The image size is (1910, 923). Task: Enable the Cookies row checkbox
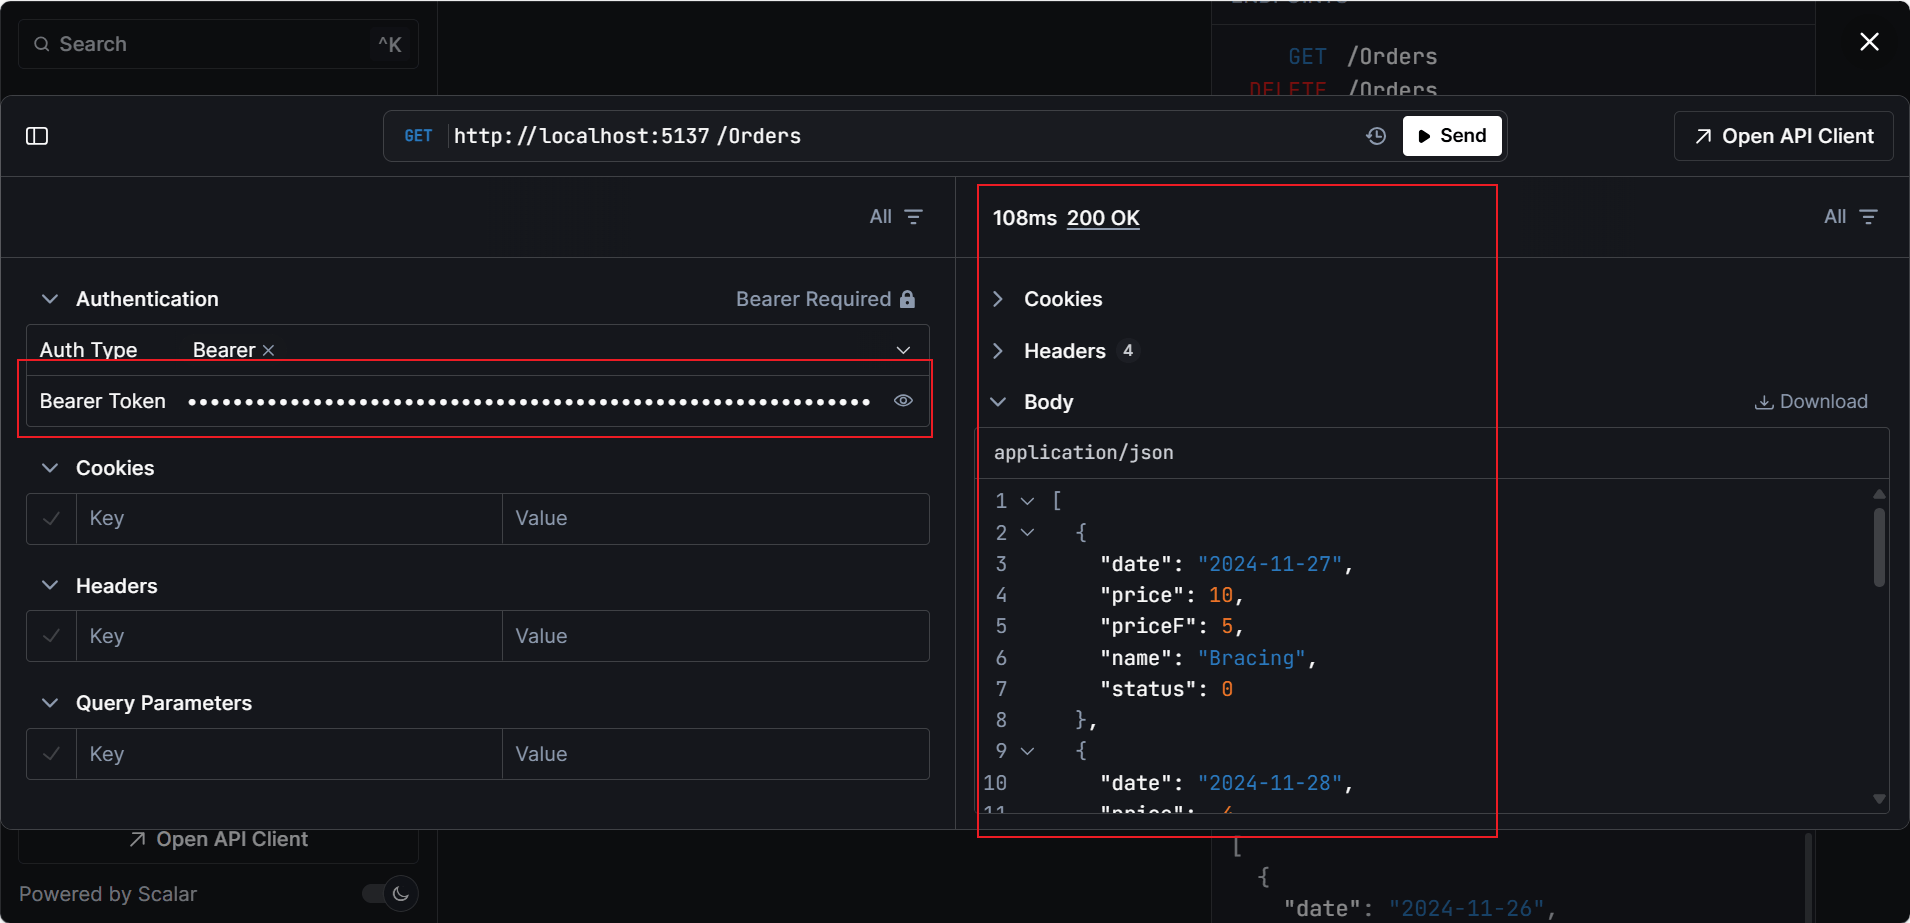coord(52,519)
